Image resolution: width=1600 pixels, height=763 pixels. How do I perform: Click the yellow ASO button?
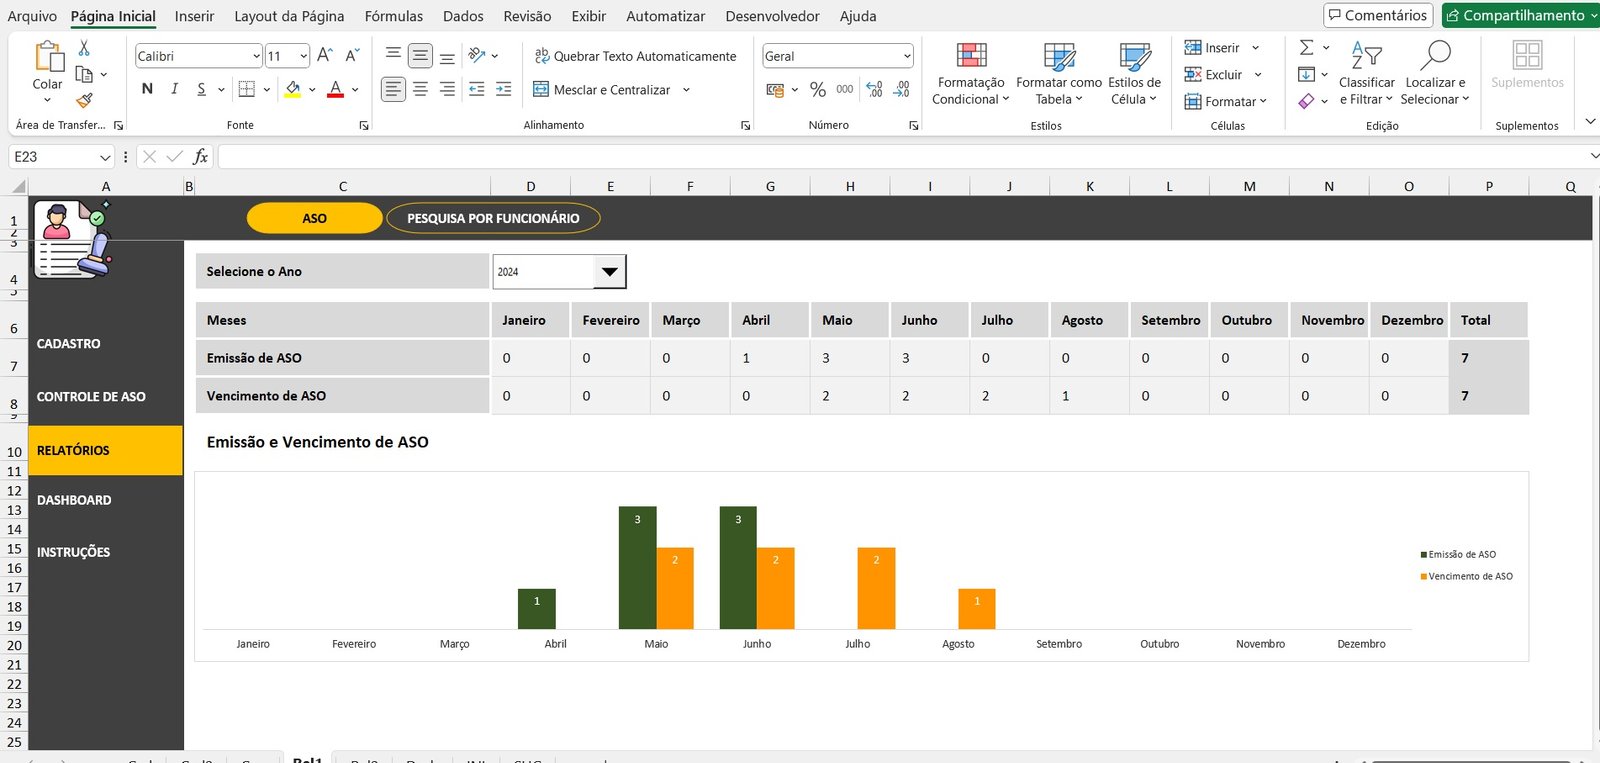[314, 218]
